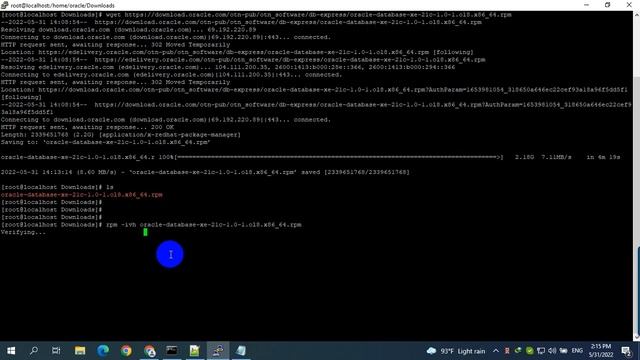Click the 'Saving to:' output line
Image resolution: width=640 pixels, height=360 pixels.
tap(106, 142)
